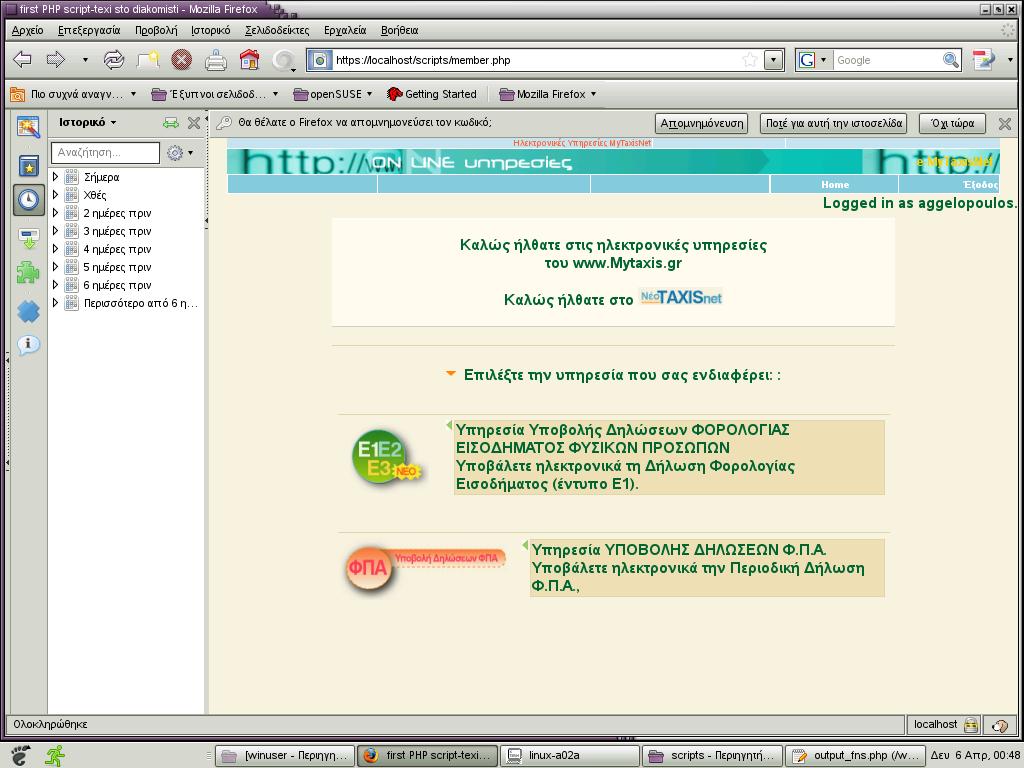Open the blue puzzle piece sidebar icon
1024x768 pixels.
click(x=28, y=312)
